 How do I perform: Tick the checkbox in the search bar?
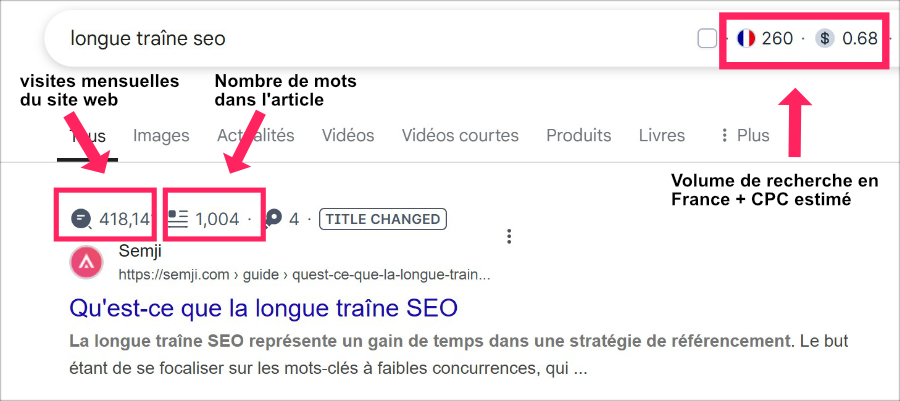tap(707, 39)
